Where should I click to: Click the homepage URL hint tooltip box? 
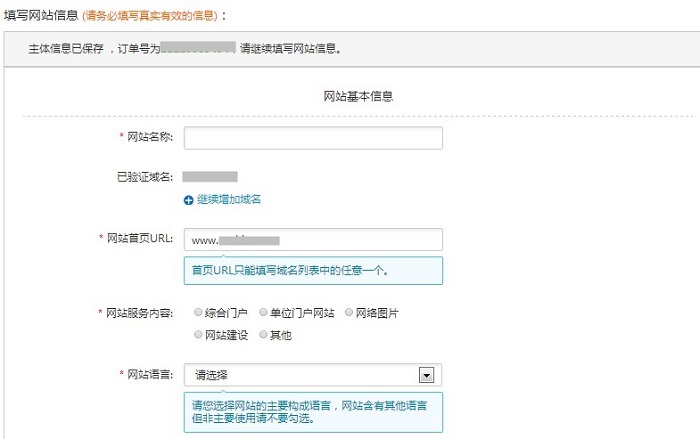[313, 270]
